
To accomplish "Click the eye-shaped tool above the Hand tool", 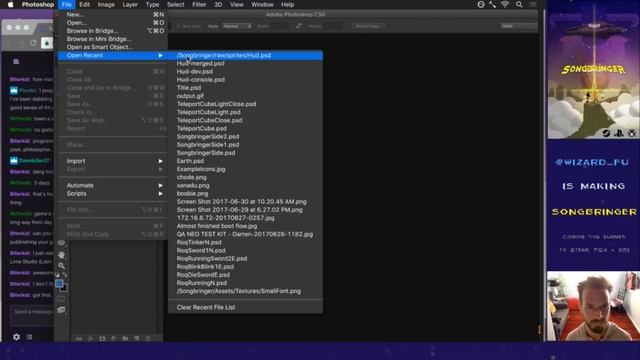I will (x=61, y=243).
